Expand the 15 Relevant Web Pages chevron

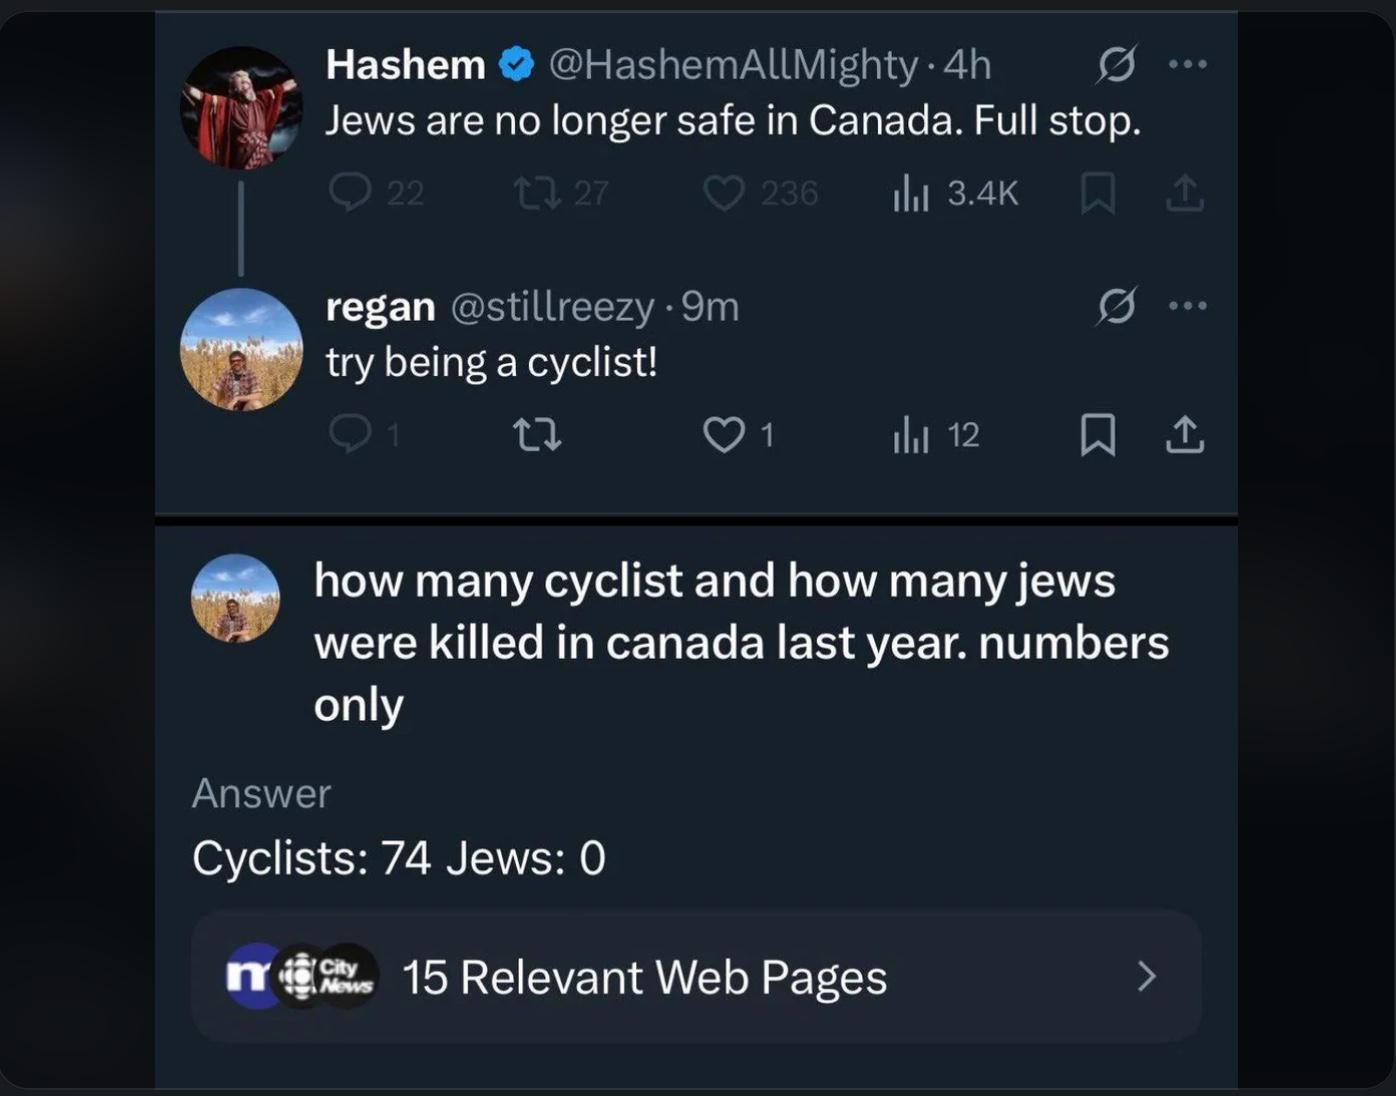1147,976
